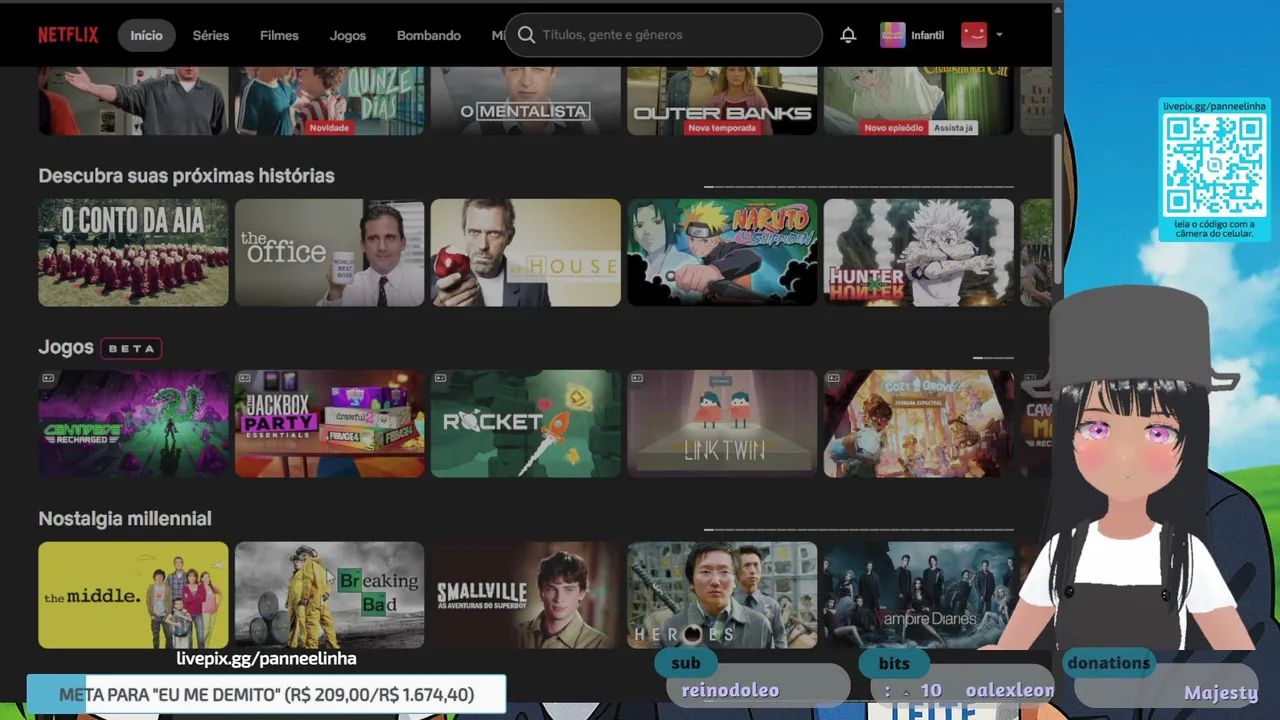This screenshot has width=1280, height=720.
Task: Click the "sub" overlay label
Action: pyautogui.click(x=686, y=663)
